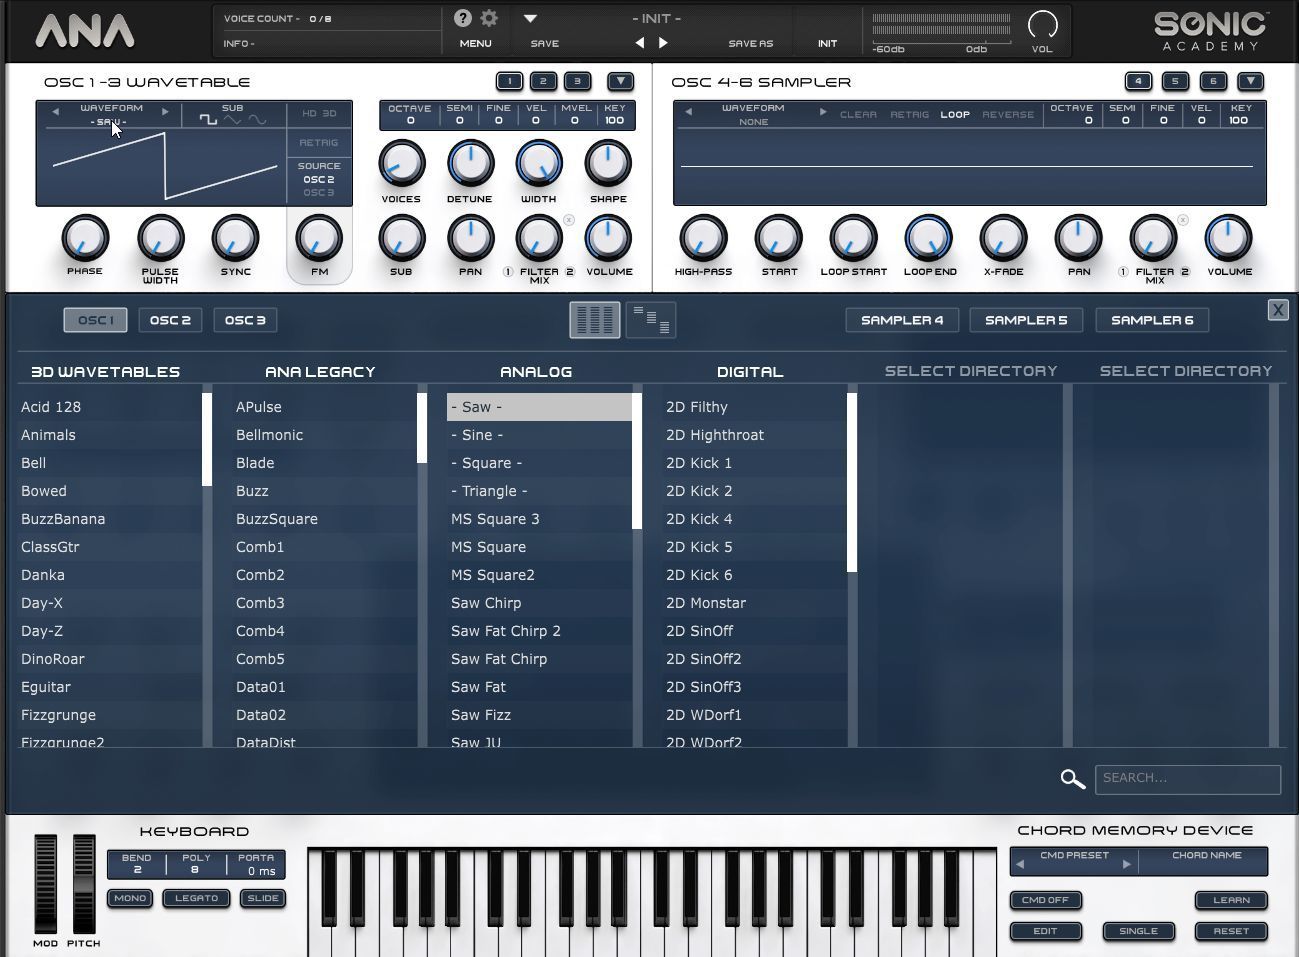Click the magnifying glass search icon
This screenshot has width=1299, height=957.
[1072, 779]
